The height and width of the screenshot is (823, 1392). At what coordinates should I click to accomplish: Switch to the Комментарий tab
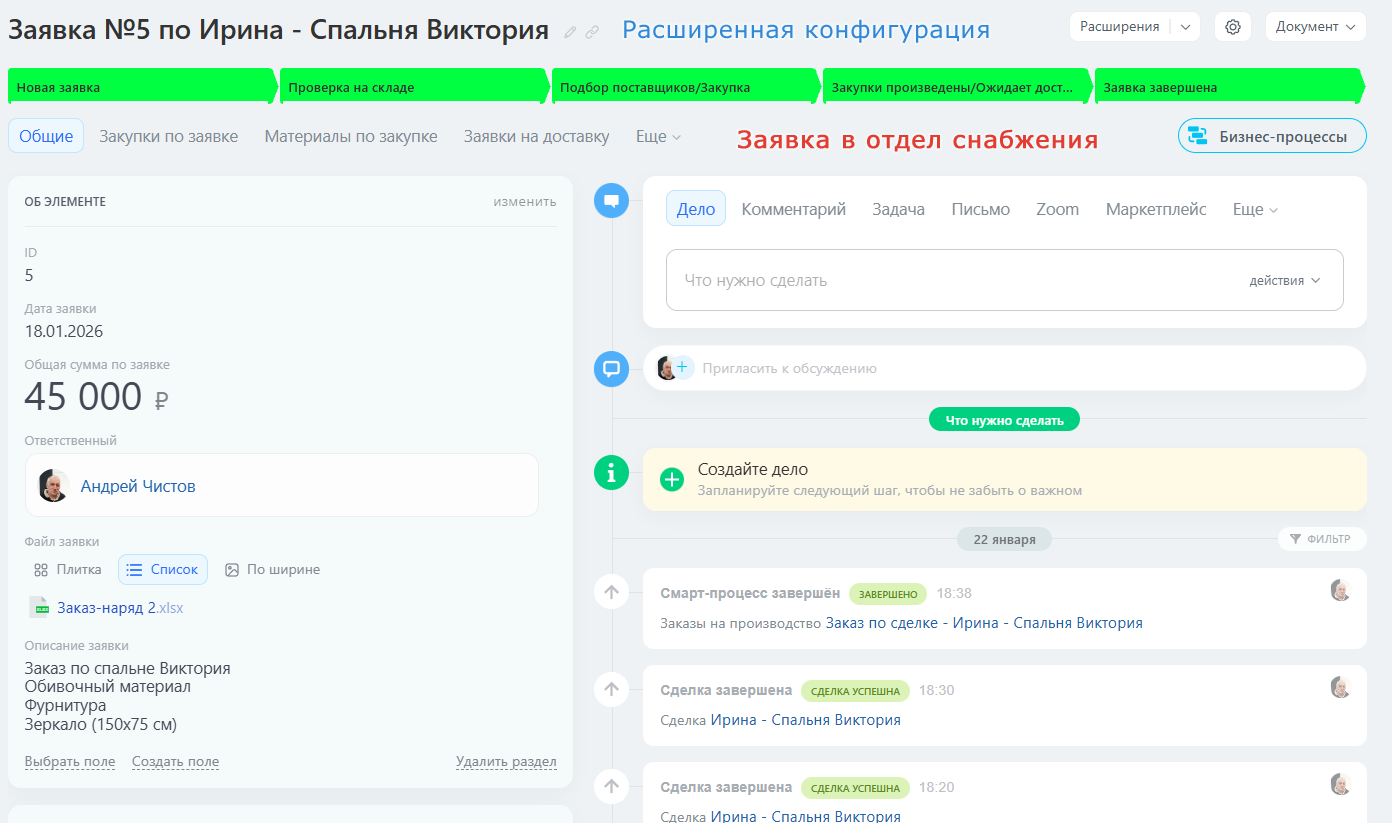tap(793, 209)
